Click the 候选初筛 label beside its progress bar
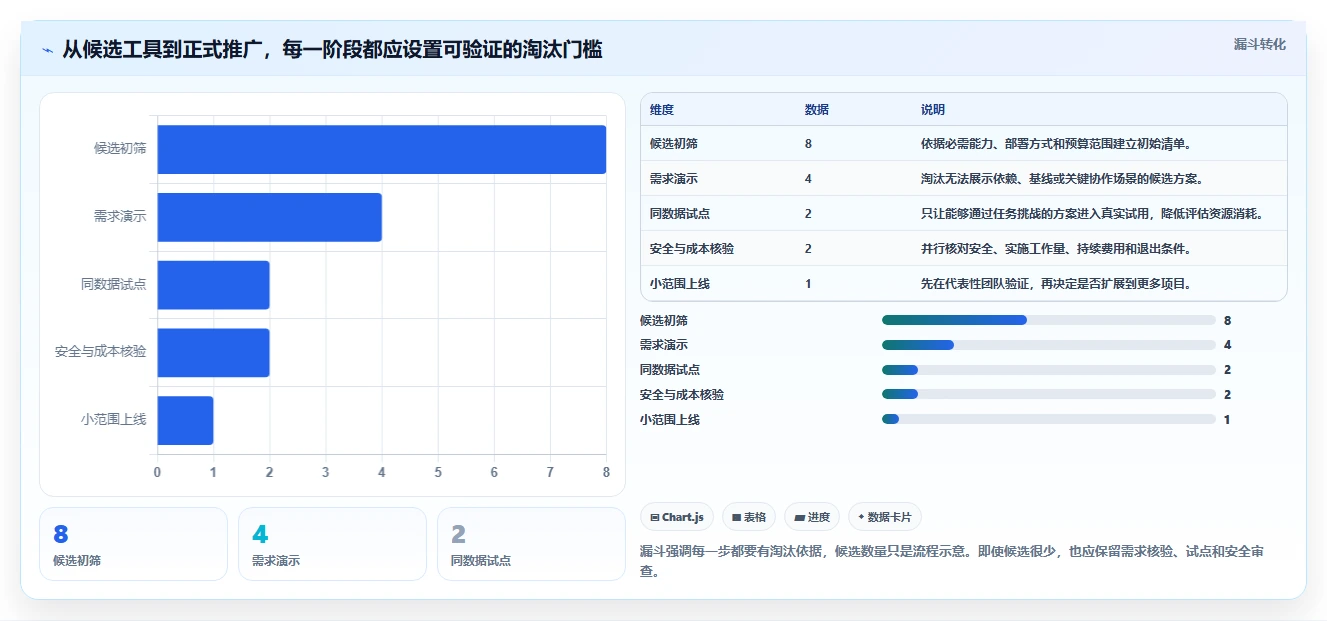 [x=664, y=321]
